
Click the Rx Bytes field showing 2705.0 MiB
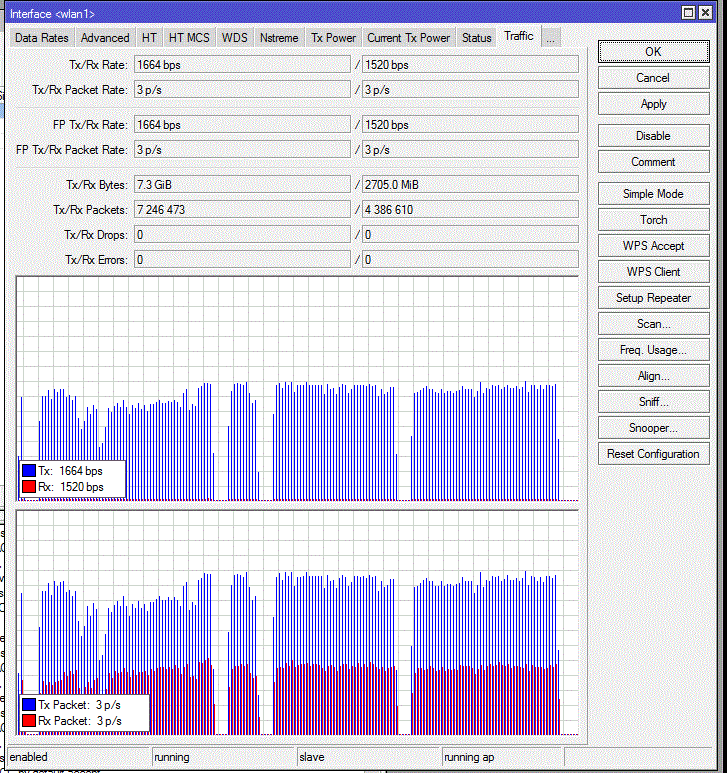coord(470,185)
